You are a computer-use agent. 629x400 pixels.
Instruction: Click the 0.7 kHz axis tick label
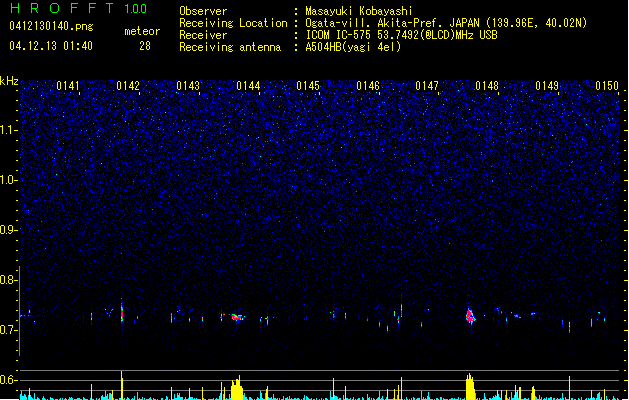[x=9, y=330]
